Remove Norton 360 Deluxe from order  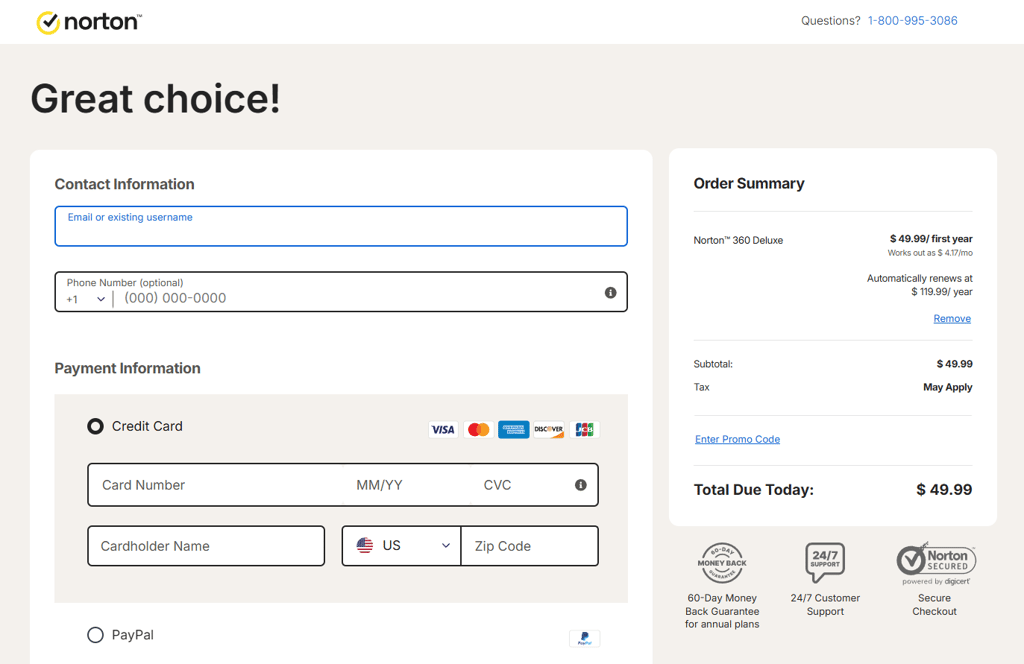pos(952,319)
